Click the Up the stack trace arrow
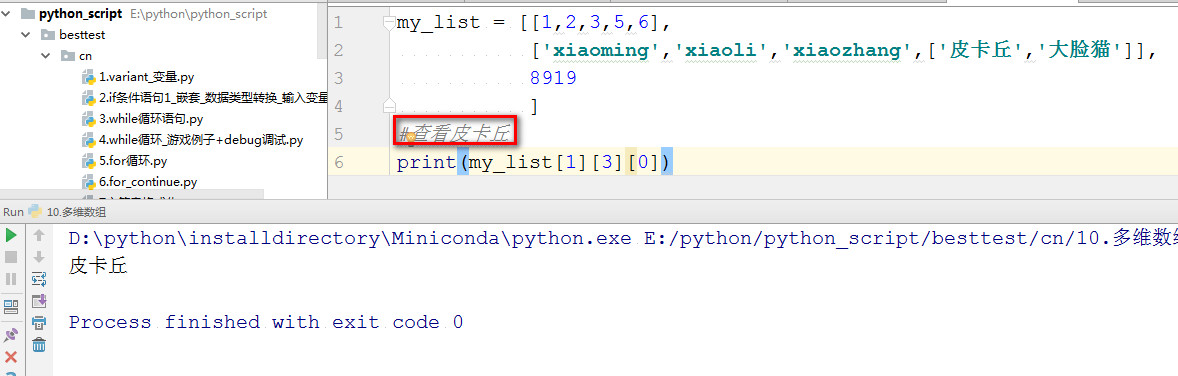1178x376 pixels. (39, 235)
